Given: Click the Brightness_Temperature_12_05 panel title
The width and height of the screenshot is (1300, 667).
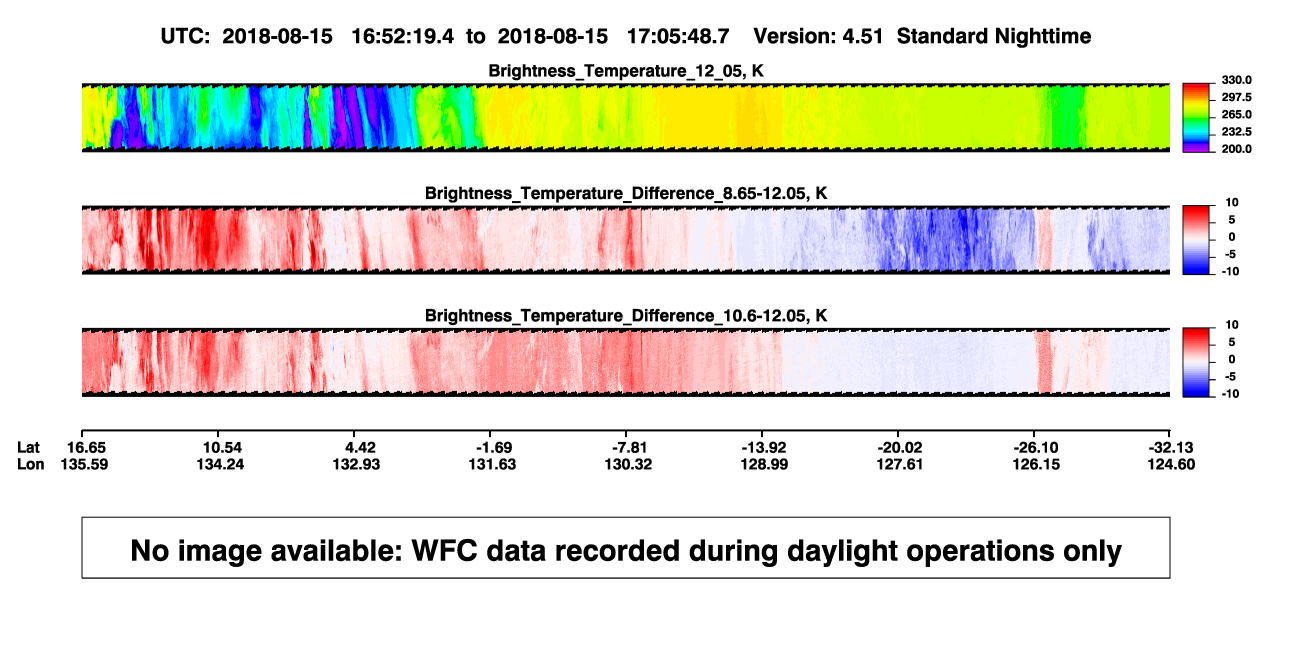Looking at the screenshot, I should [x=626, y=71].
